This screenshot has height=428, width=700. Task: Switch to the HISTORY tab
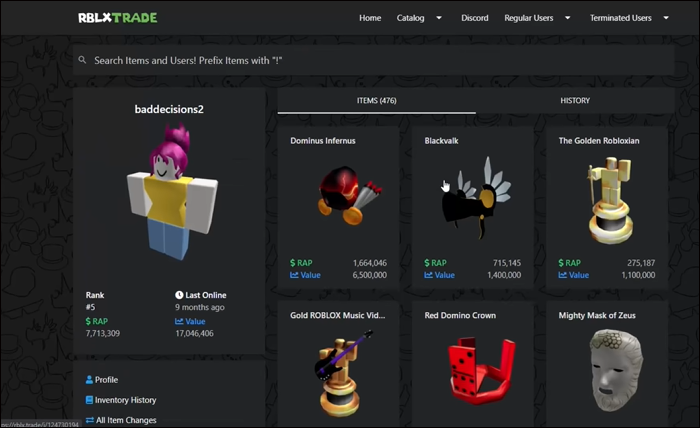(x=575, y=100)
